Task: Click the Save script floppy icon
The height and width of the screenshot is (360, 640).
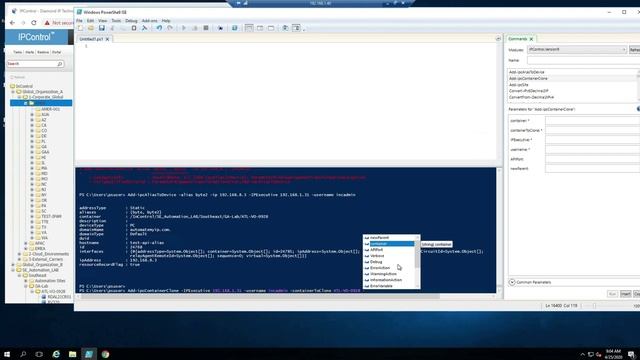Action: (x=102, y=28)
